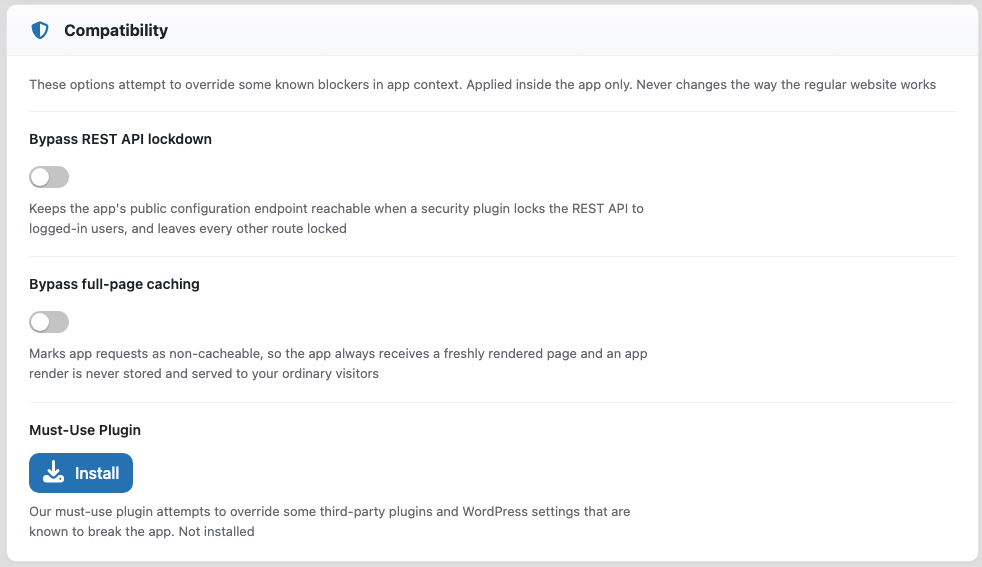Click the grey knob of caching toggle

[x=40, y=322]
